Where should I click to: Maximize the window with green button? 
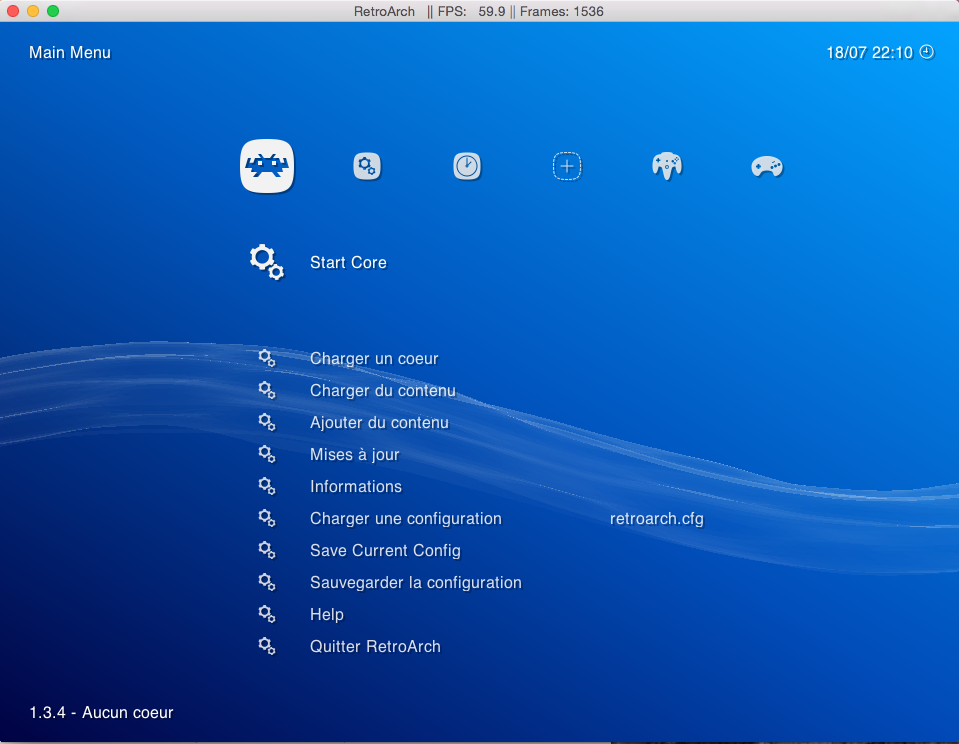[x=53, y=11]
